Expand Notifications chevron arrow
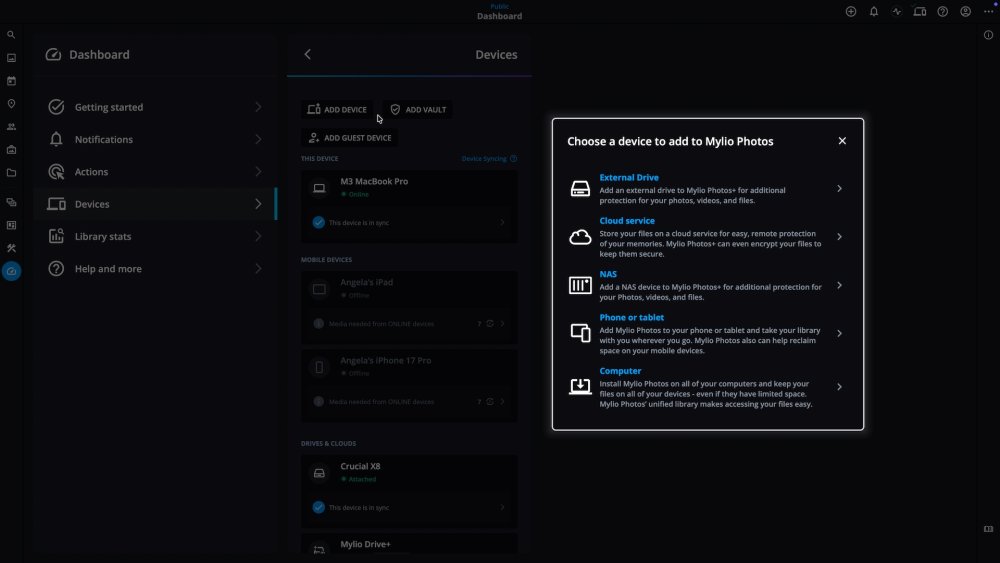This screenshot has width=1000, height=563. (258, 139)
